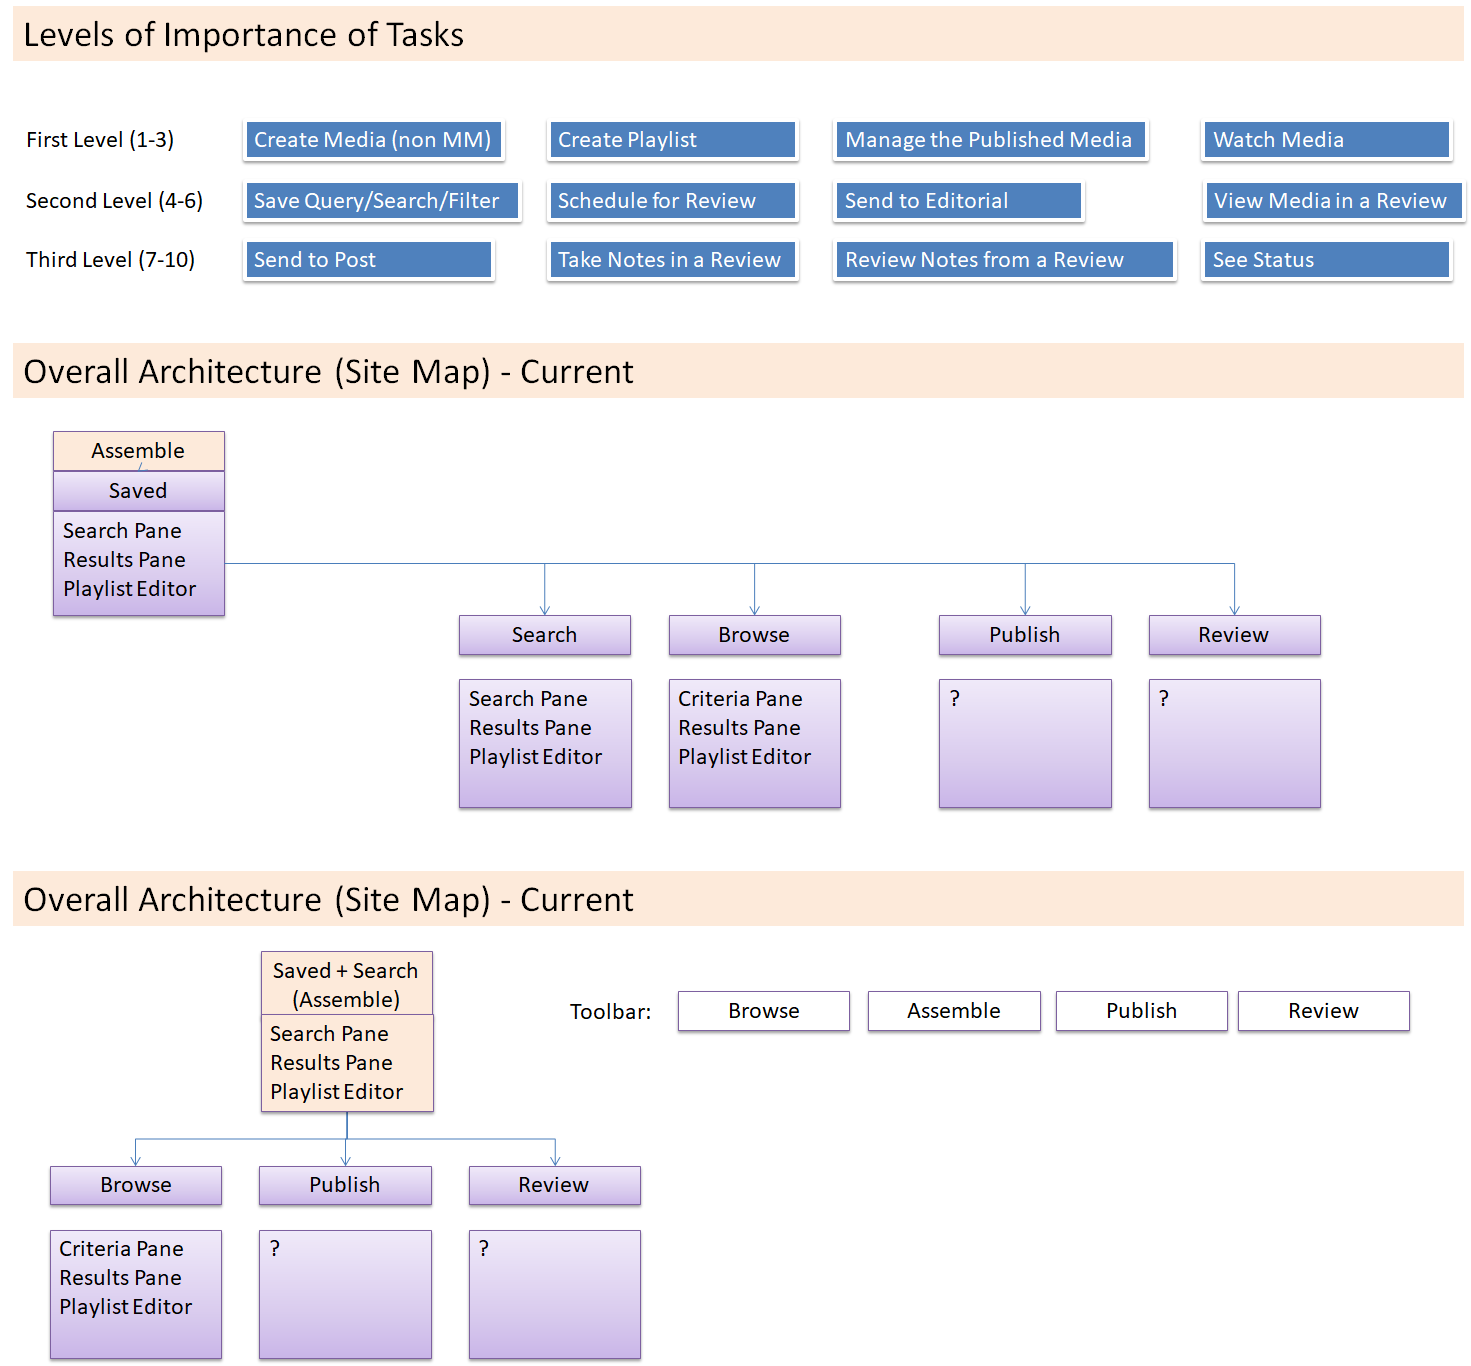Open the See Status box

[x=1325, y=260]
